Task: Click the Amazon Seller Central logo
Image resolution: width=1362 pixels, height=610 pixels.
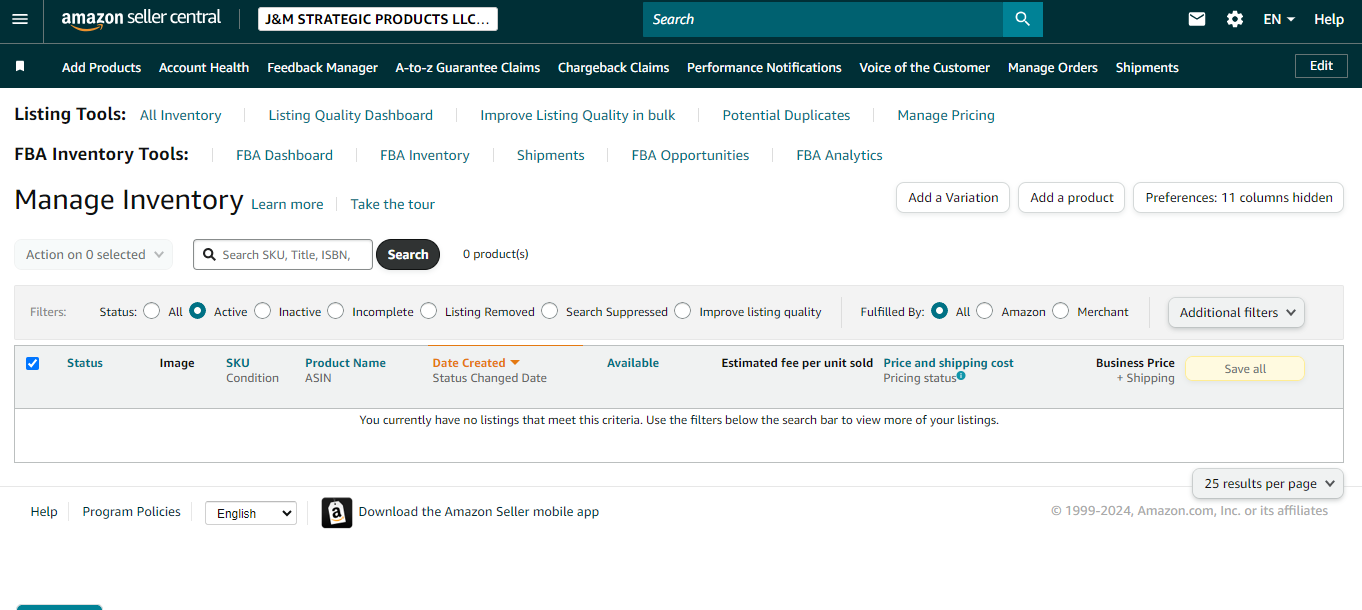Action: (142, 19)
